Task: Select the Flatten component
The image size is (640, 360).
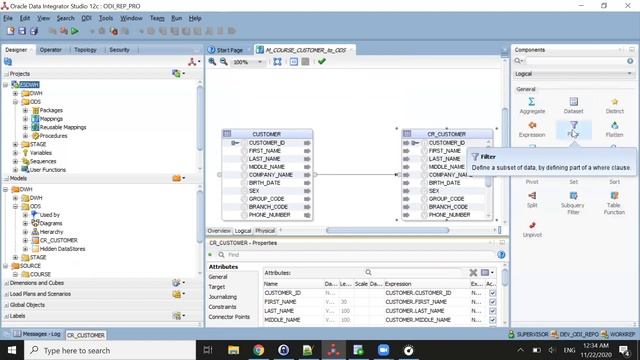Action: tap(614, 129)
